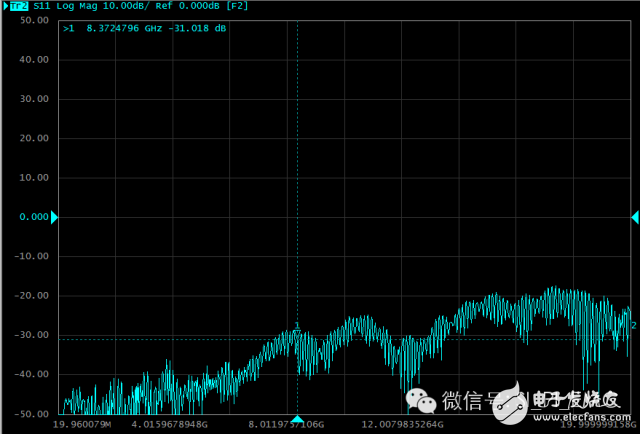The width and height of the screenshot is (640, 434).
Task: Click the left reference level triangle at 0.000
Action: click(x=55, y=217)
